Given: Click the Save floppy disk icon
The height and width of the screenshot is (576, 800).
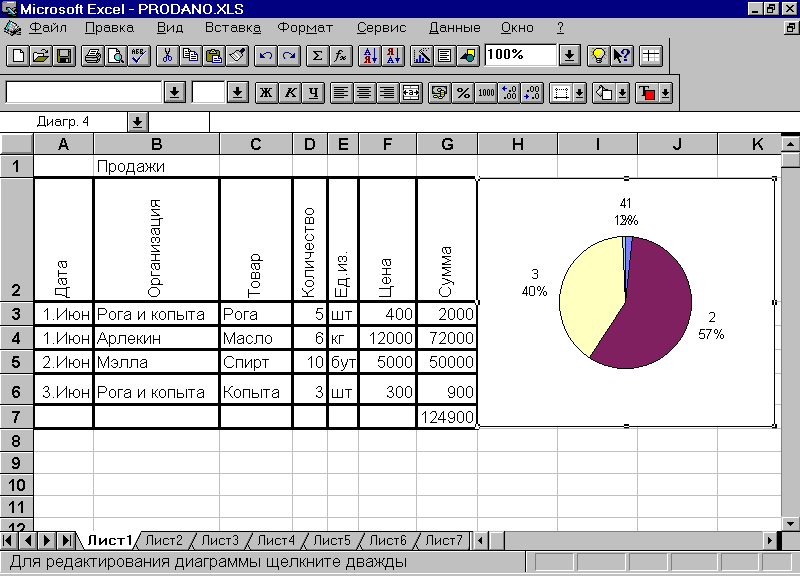Looking at the screenshot, I should [x=63, y=56].
